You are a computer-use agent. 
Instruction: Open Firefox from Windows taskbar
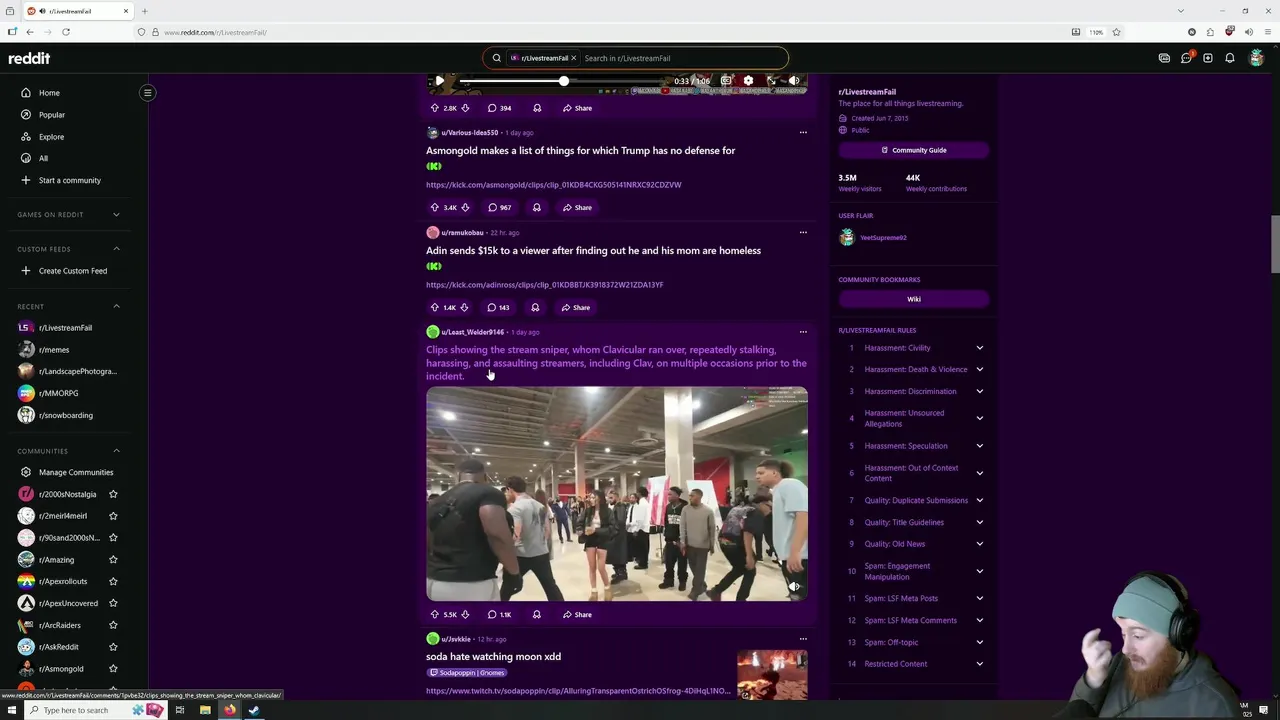[x=229, y=710]
